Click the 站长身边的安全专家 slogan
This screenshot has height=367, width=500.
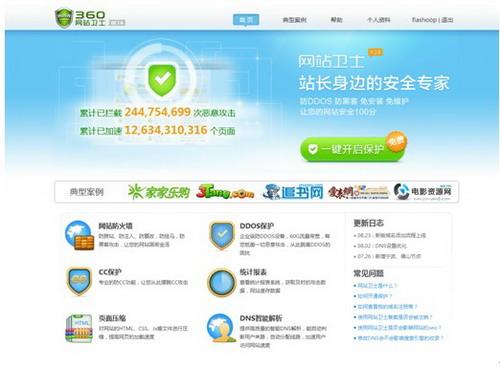coord(374,83)
